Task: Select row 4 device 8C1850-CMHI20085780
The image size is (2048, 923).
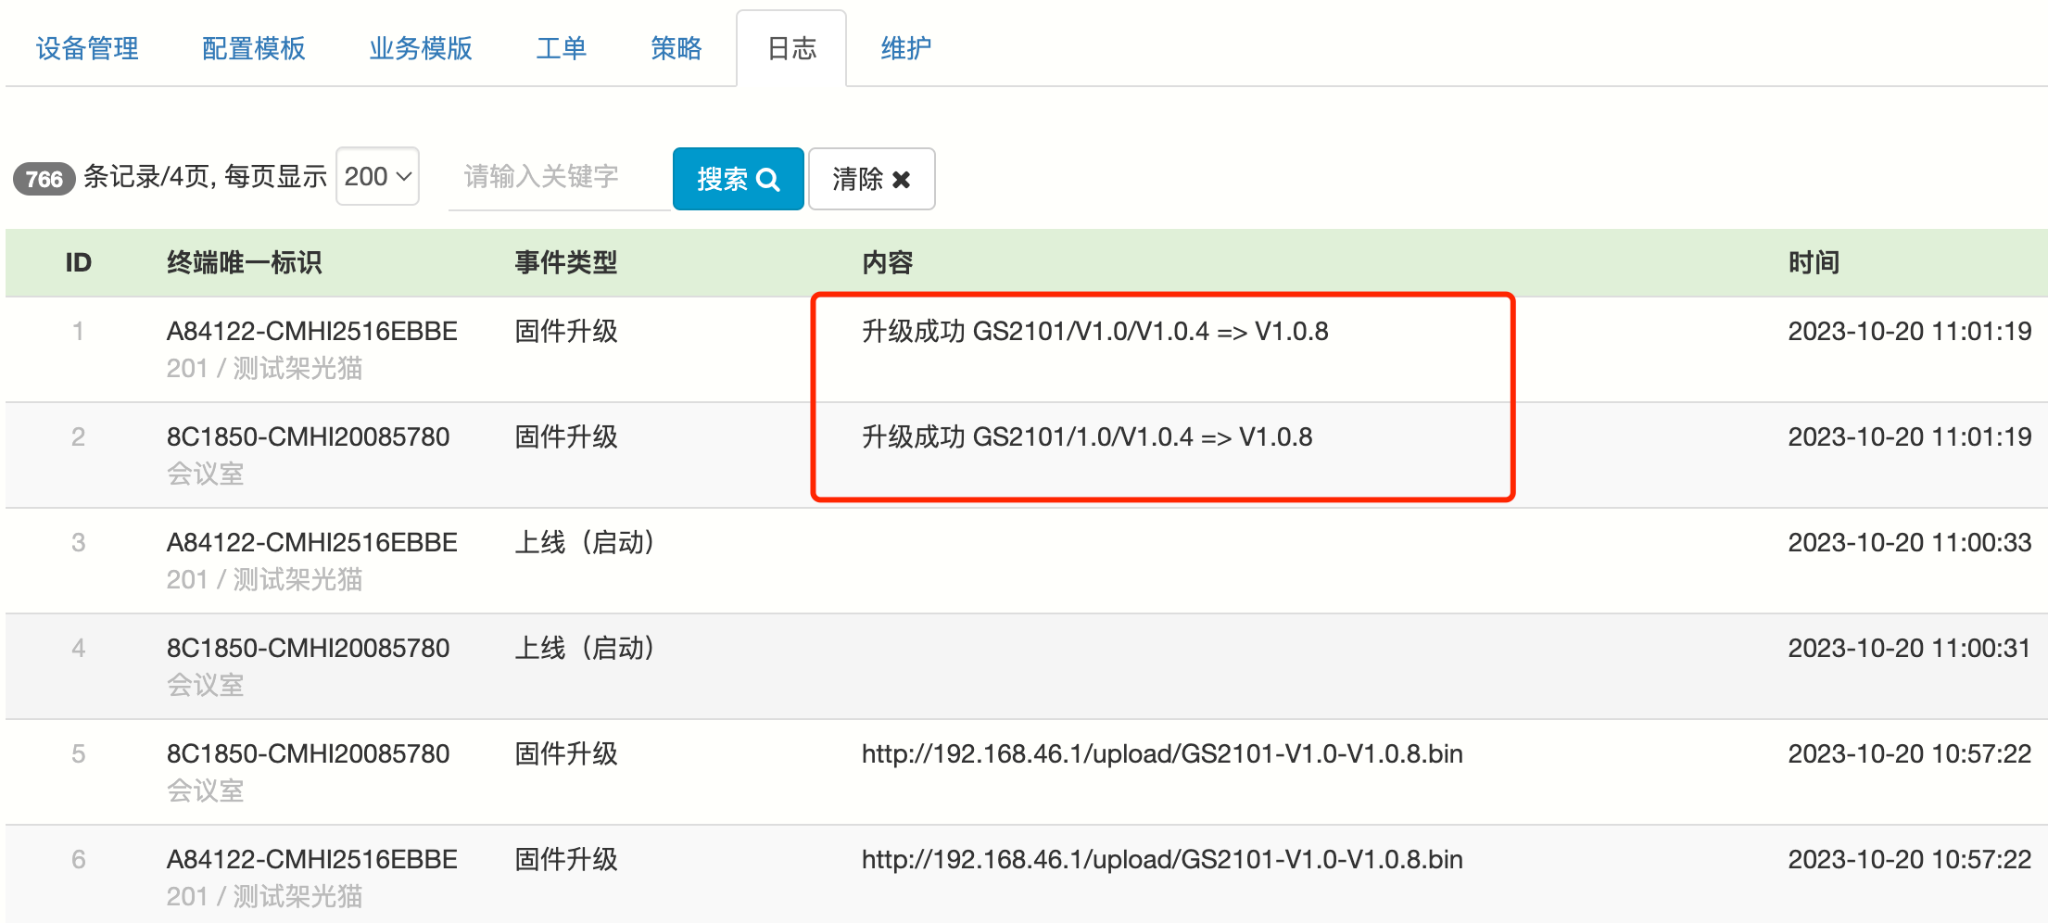Action: [308, 648]
